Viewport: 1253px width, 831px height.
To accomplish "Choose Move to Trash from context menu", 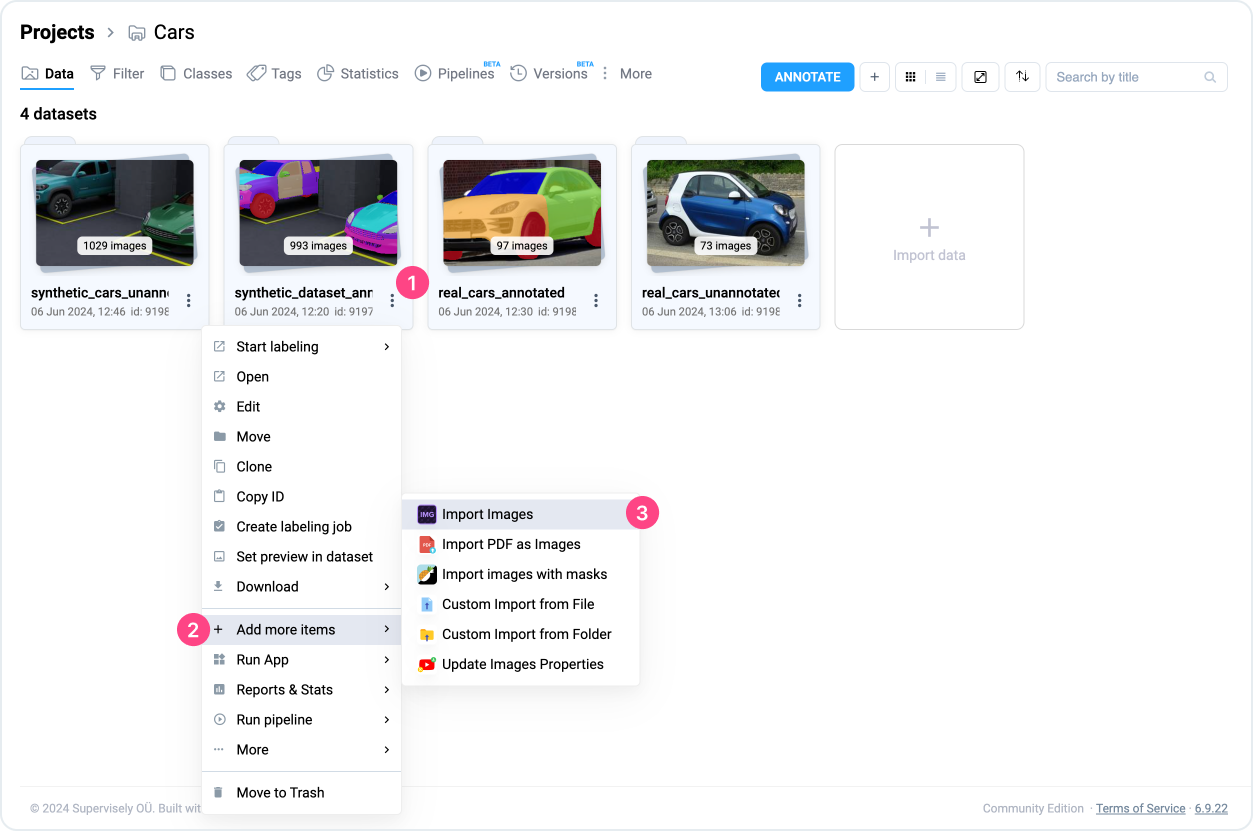I will [x=280, y=793].
